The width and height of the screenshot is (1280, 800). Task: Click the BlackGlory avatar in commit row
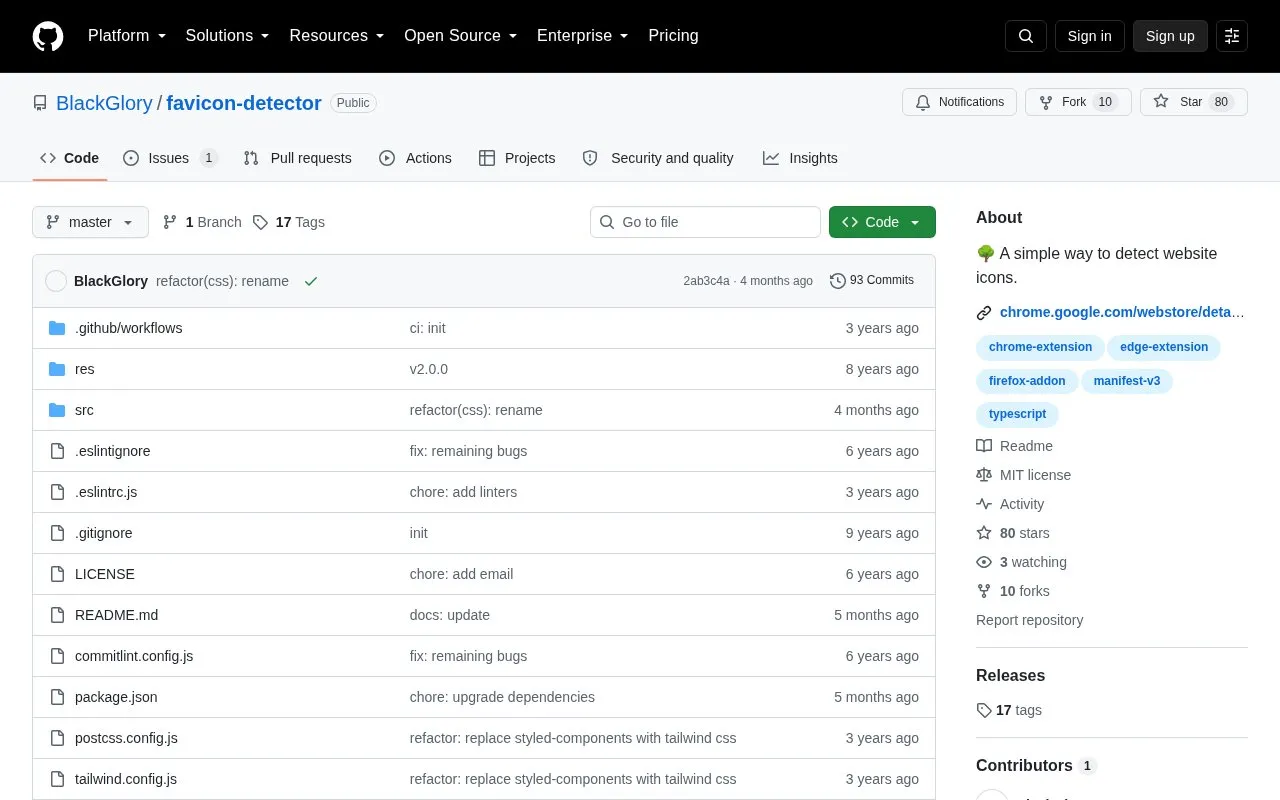56,281
